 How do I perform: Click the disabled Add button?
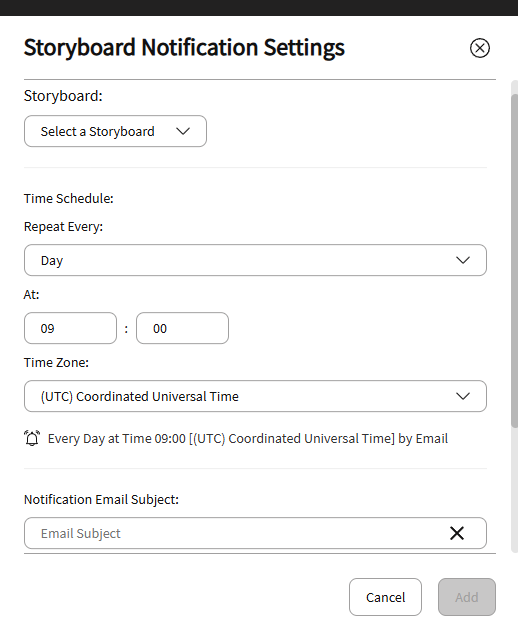tap(467, 597)
